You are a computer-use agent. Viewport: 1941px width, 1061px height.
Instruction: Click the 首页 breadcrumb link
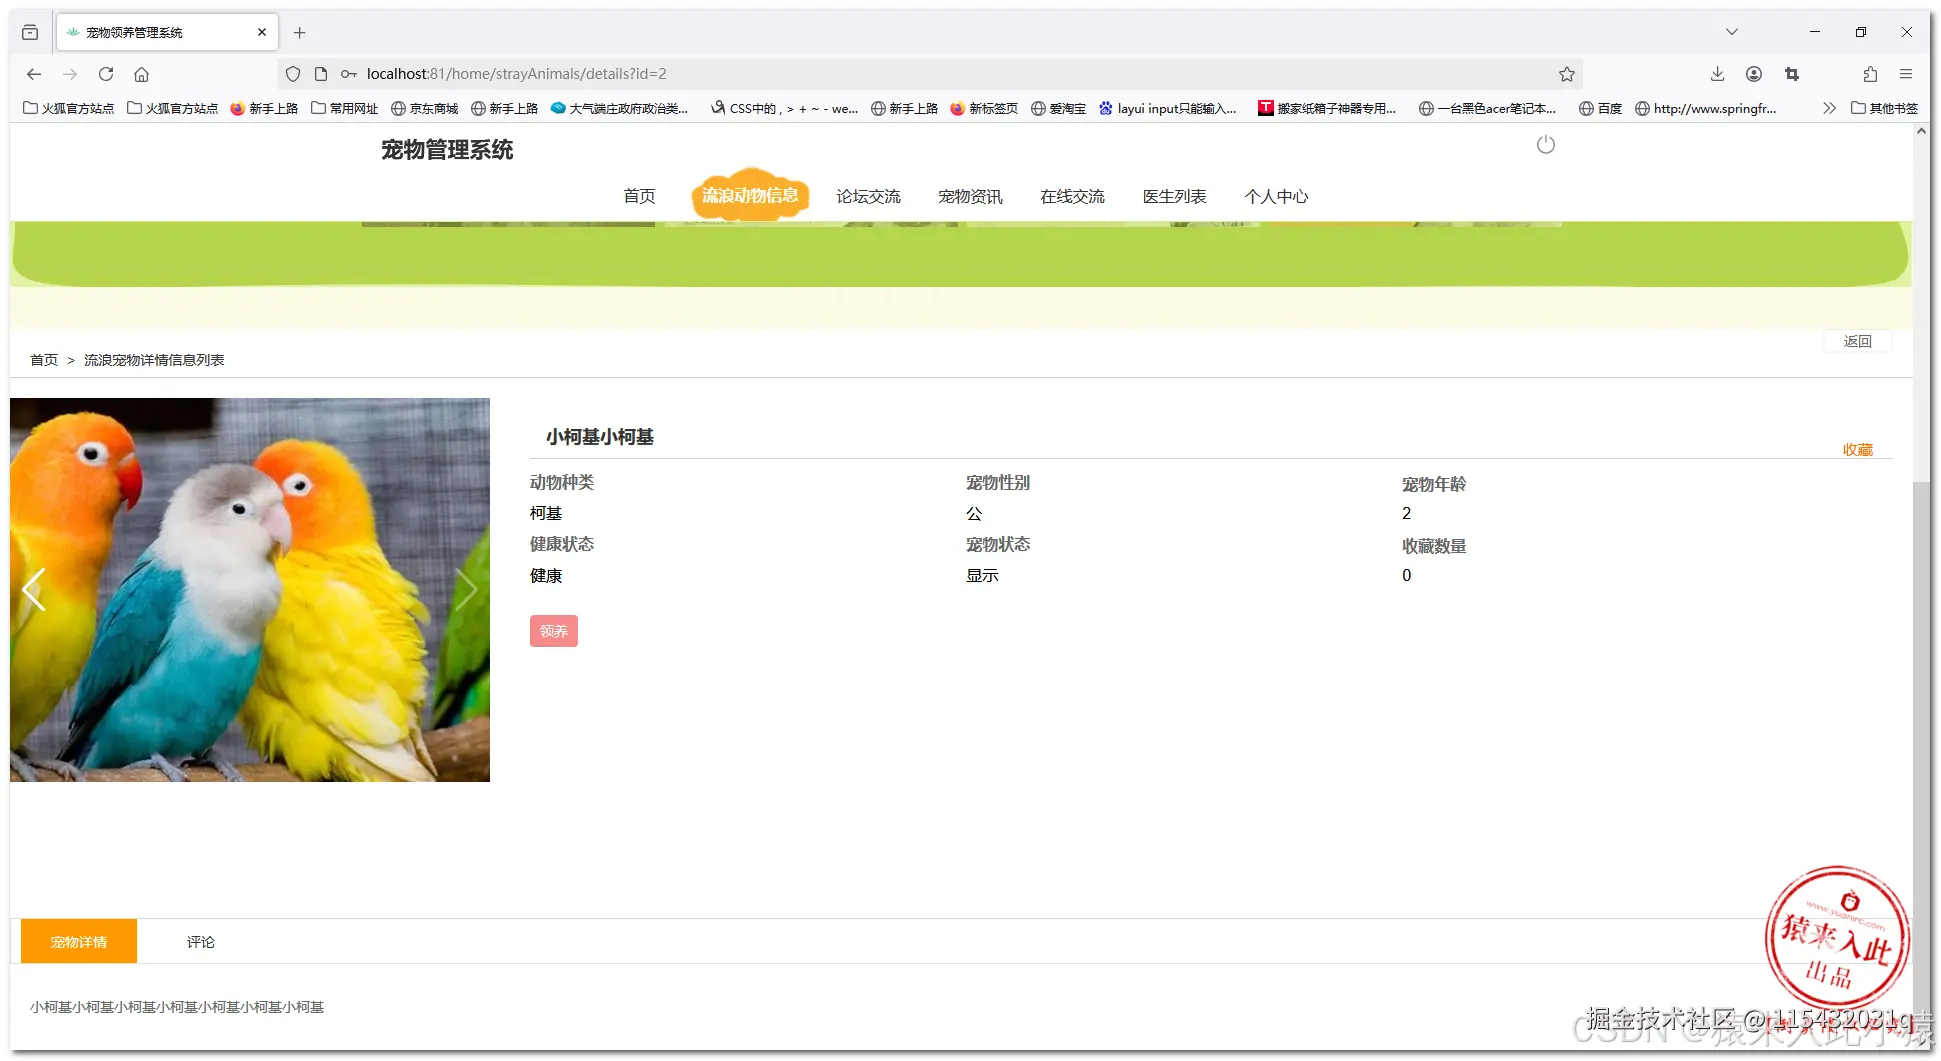coord(44,359)
